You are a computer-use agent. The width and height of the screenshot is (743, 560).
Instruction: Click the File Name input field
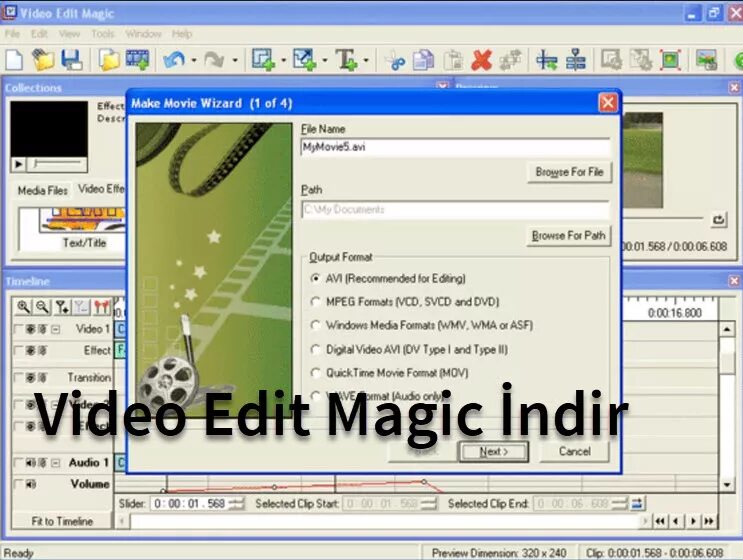[x=455, y=147]
